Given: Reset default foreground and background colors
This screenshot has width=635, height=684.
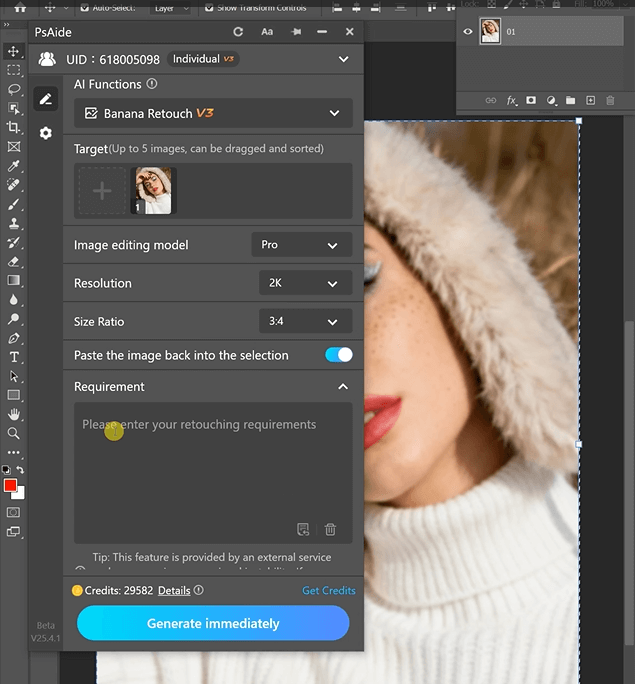Looking at the screenshot, I should point(6,470).
